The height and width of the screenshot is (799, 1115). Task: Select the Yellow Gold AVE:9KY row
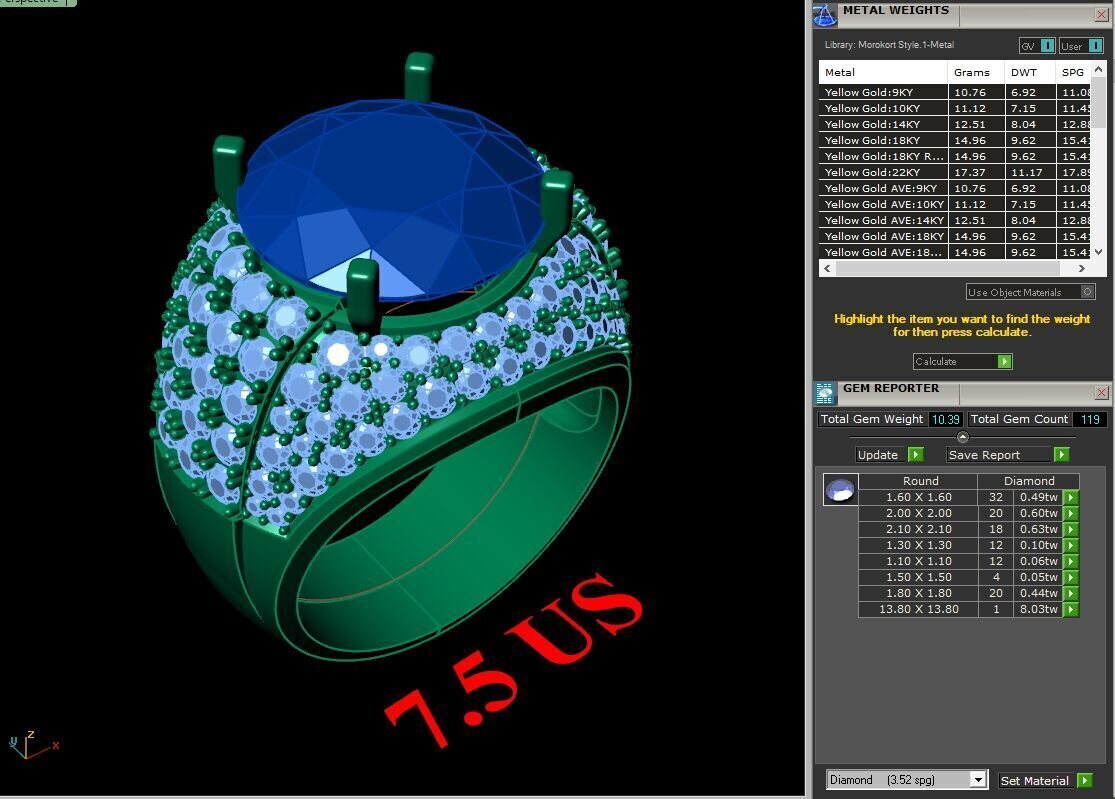[x=955, y=188]
